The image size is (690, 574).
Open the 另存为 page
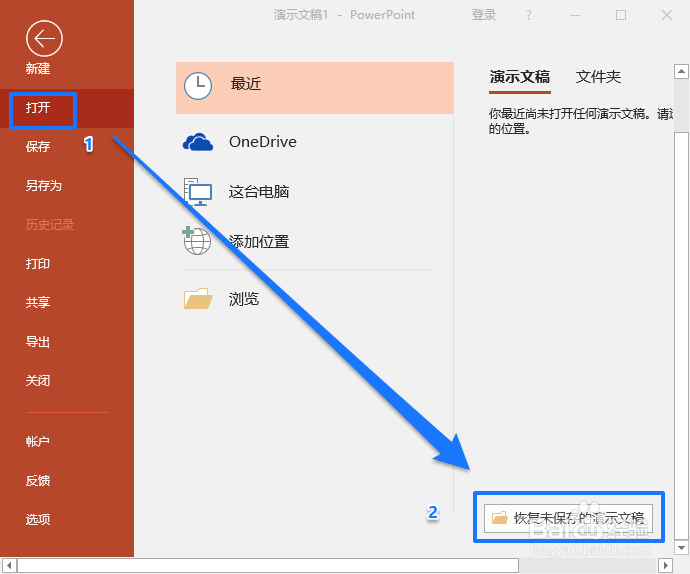(x=43, y=185)
